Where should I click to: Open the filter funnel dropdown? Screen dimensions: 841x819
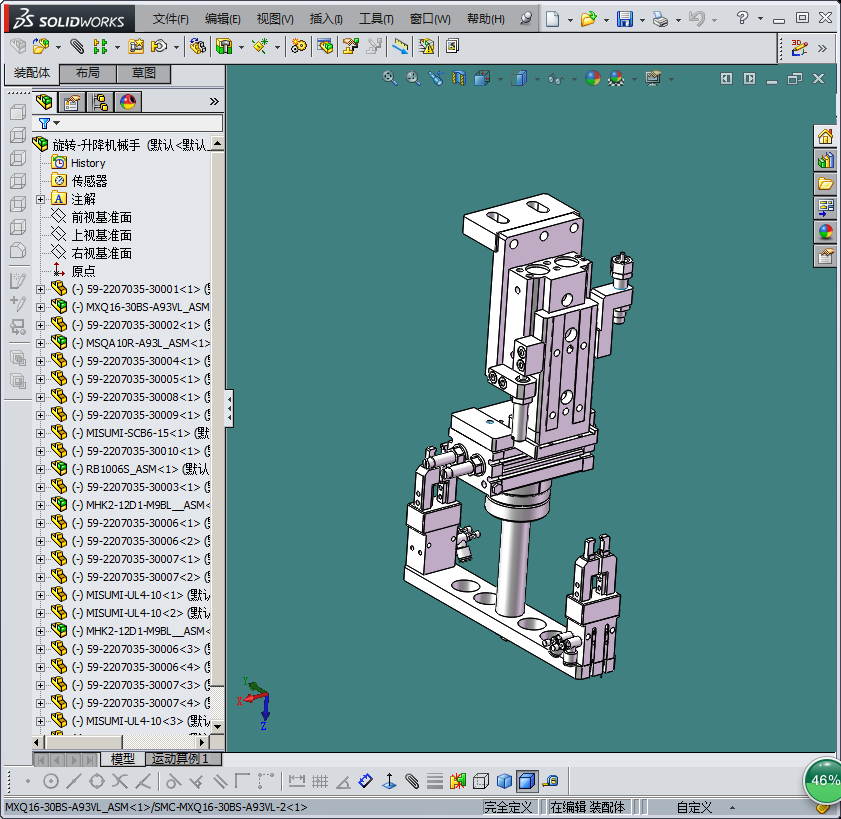48,123
